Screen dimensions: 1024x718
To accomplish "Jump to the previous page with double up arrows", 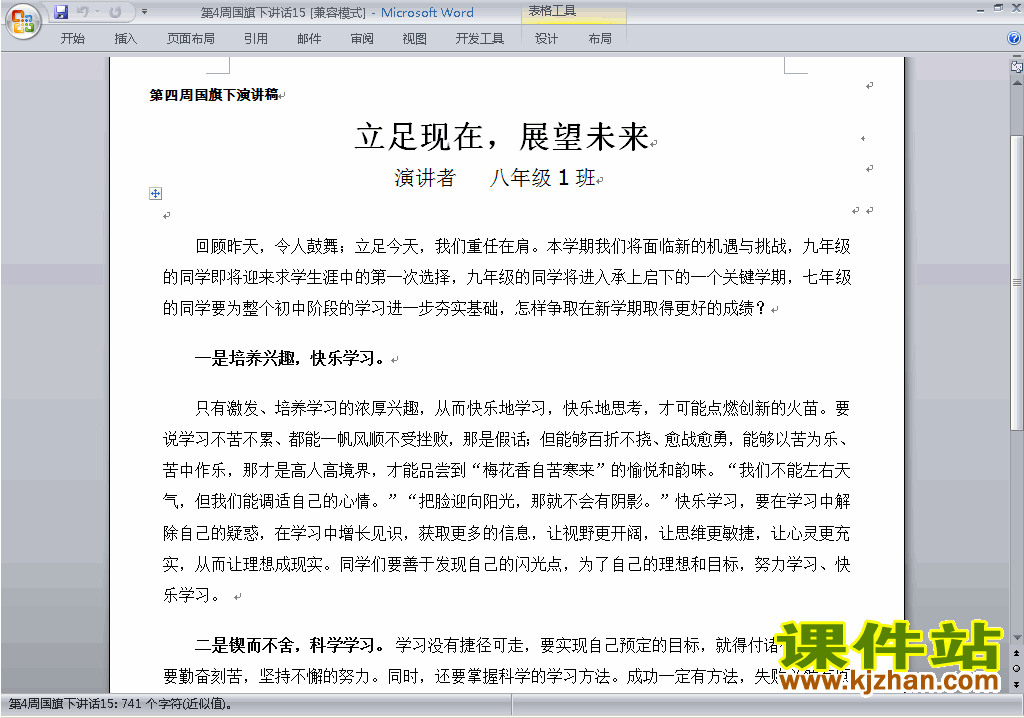I will click(1017, 653).
